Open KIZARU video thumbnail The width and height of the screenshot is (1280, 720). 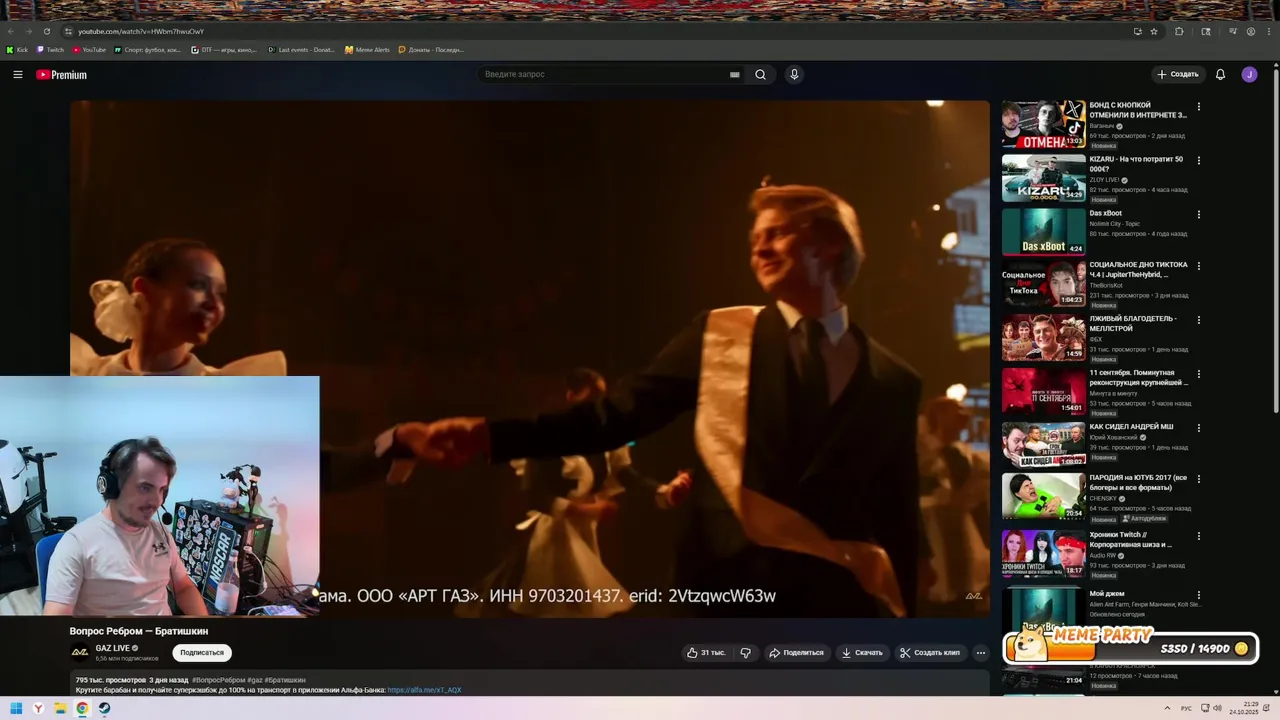click(1043, 178)
